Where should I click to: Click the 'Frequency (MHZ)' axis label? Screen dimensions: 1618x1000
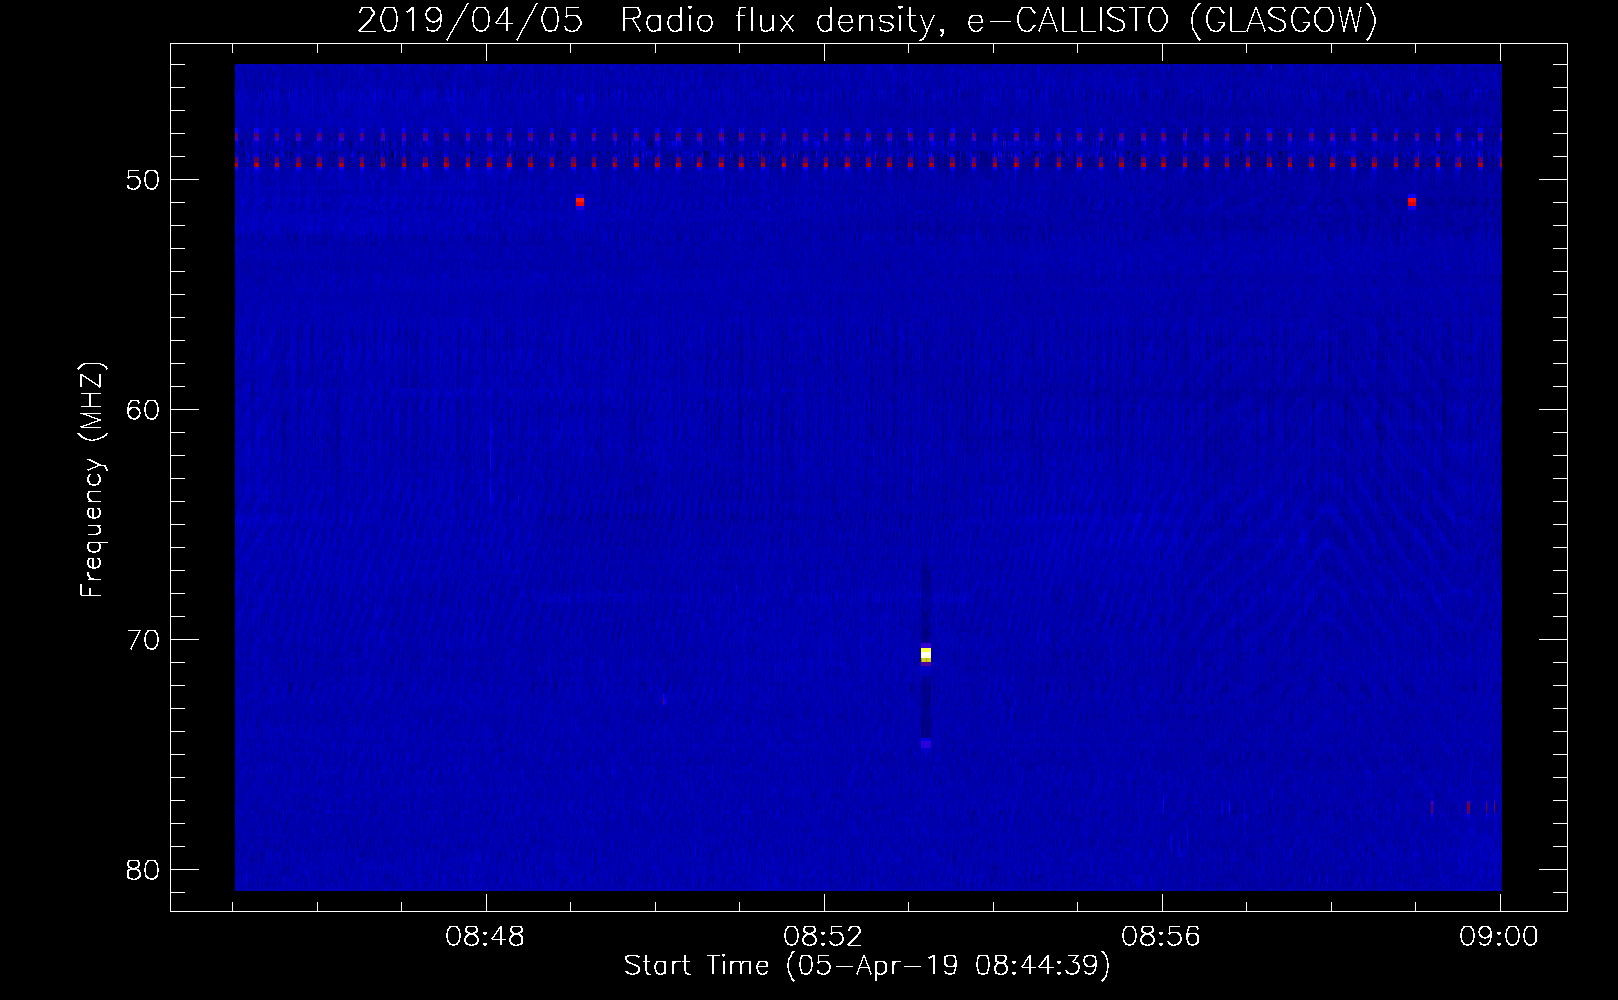pos(92,480)
